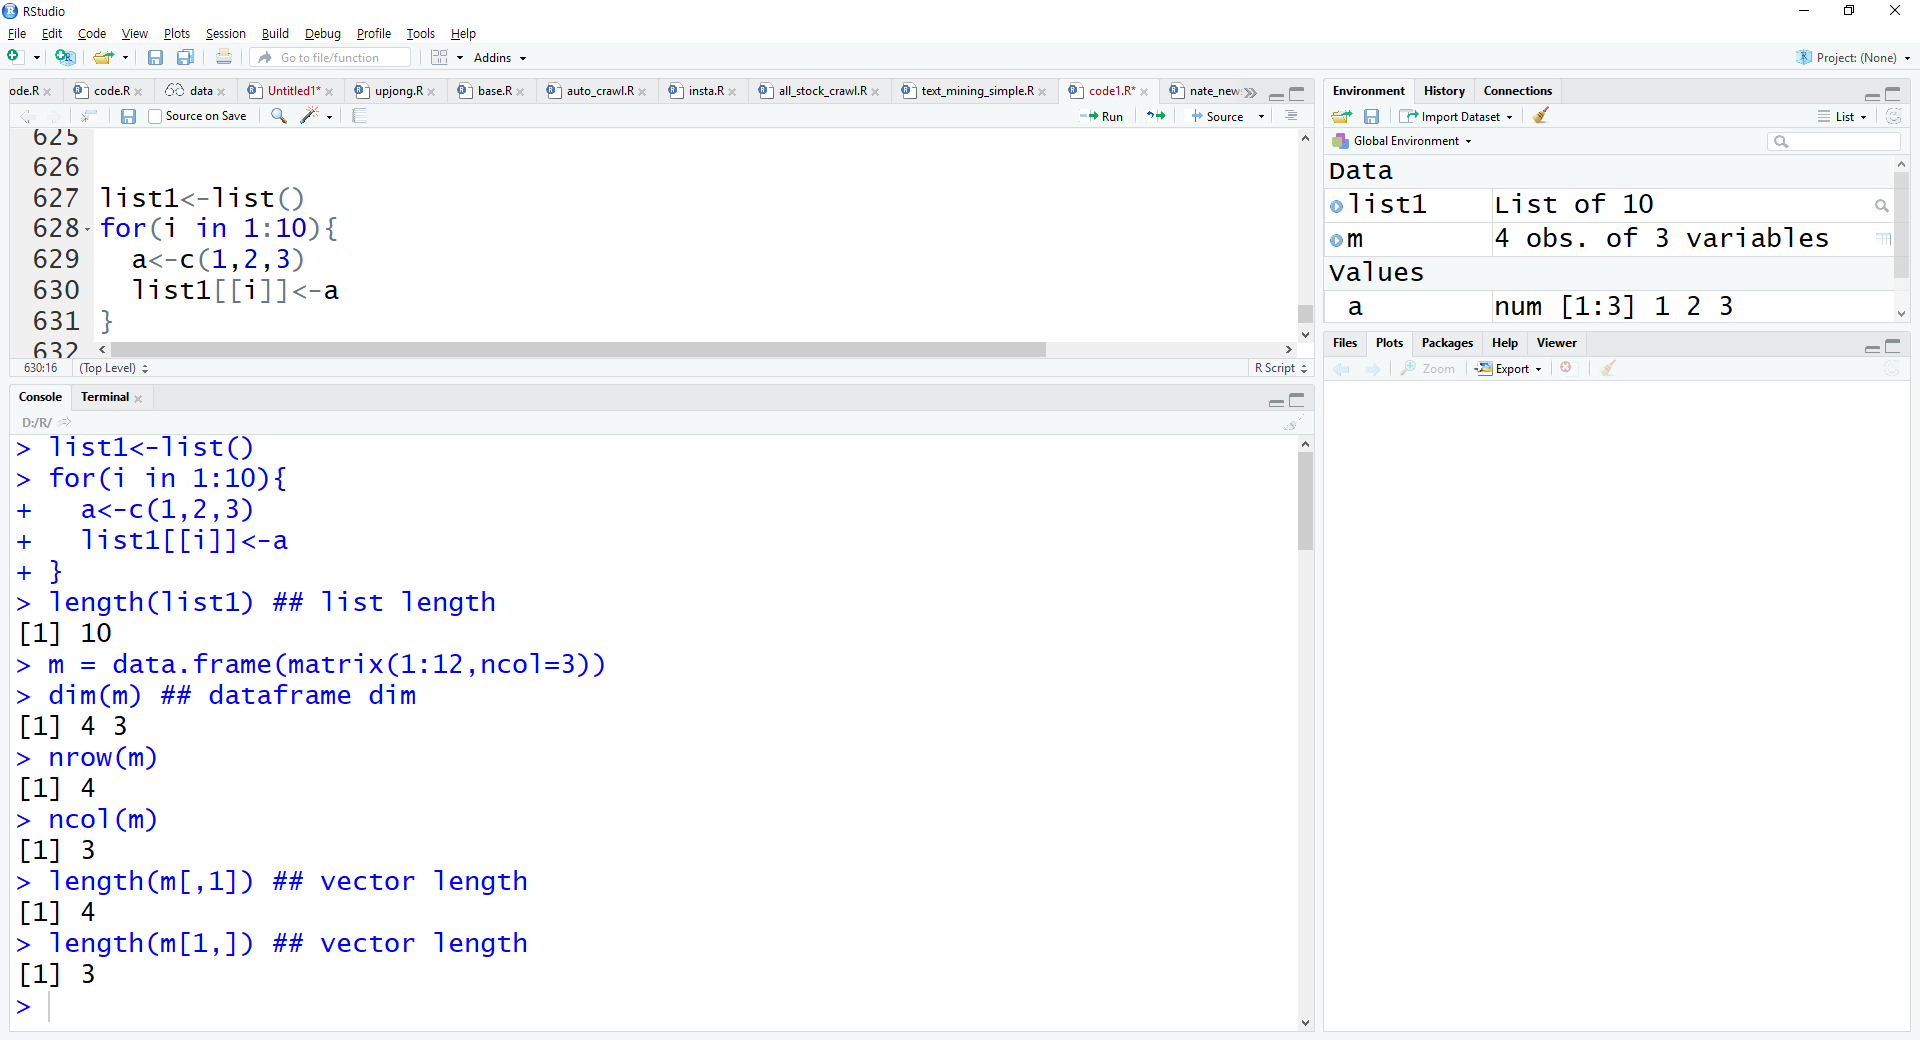The height and width of the screenshot is (1040, 1920).
Task: Run the current line with Run button
Action: 1101,117
